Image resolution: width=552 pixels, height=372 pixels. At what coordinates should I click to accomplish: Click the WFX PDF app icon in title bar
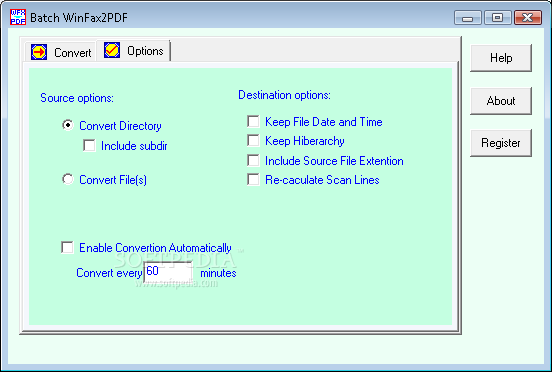pos(18,17)
